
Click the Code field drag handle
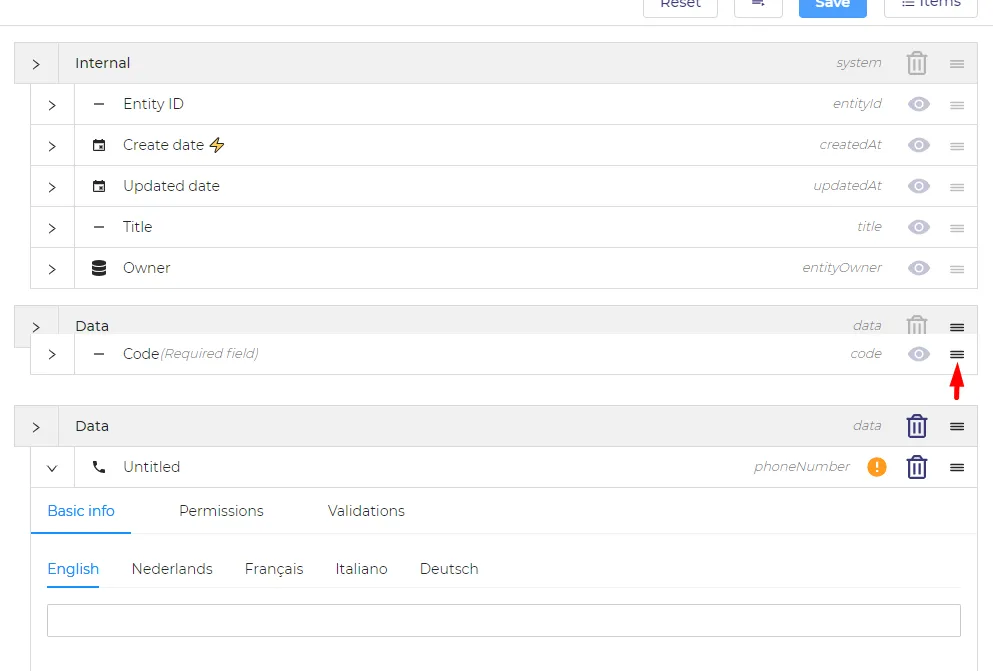(x=957, y=354)
